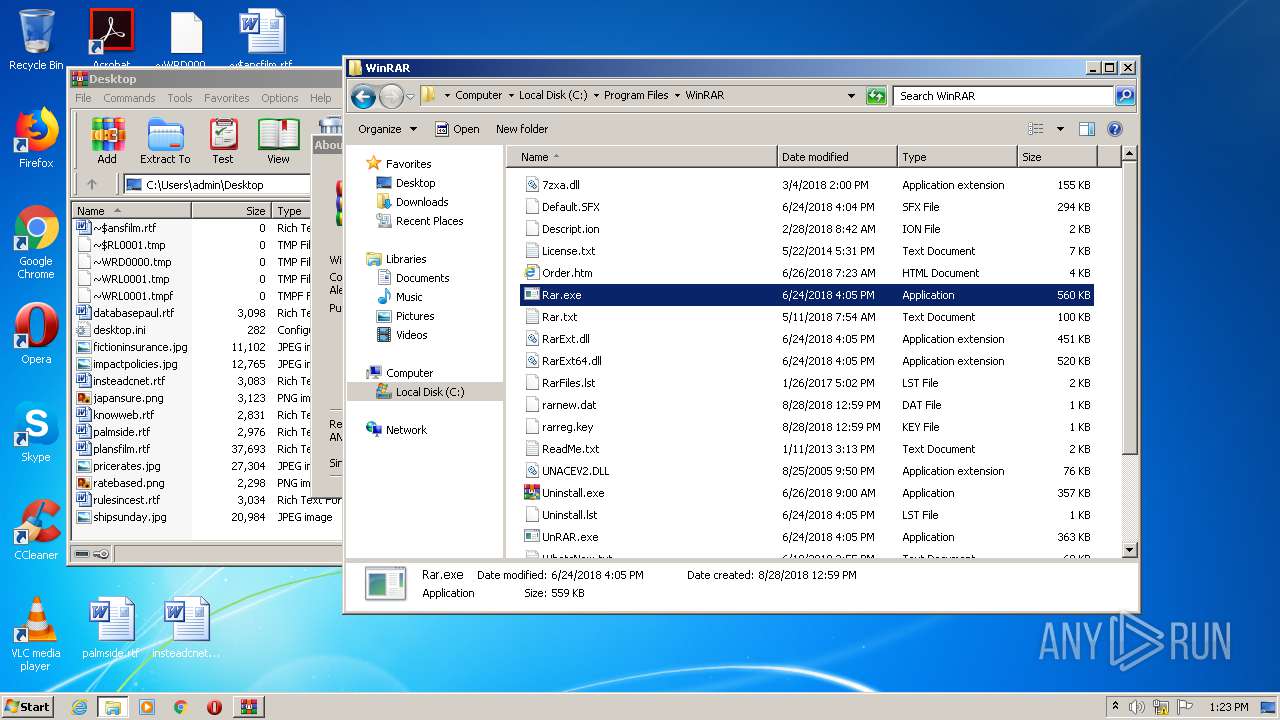Click scroll down arrow in Explorer list
This screenshot has width=1280, height=720.
click(x=1129, y=550)
